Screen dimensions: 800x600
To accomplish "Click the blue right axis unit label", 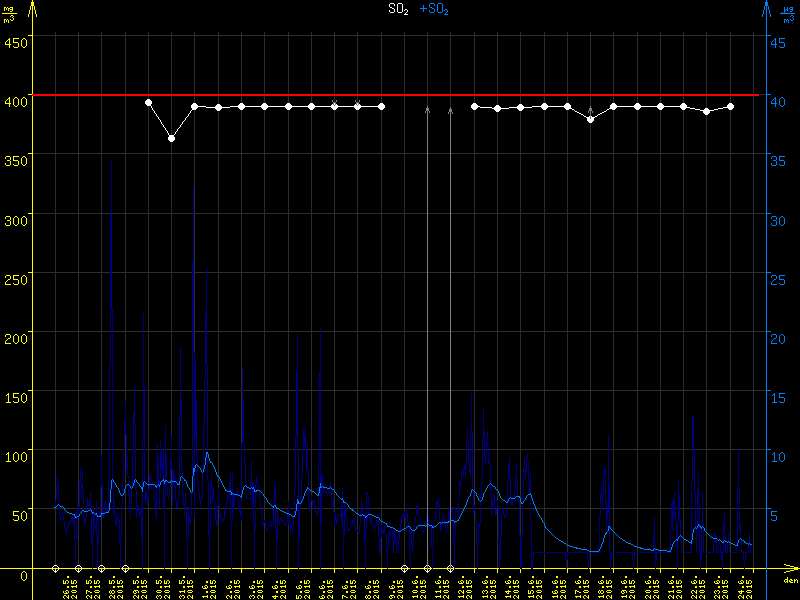I will [x=788, y=13].
